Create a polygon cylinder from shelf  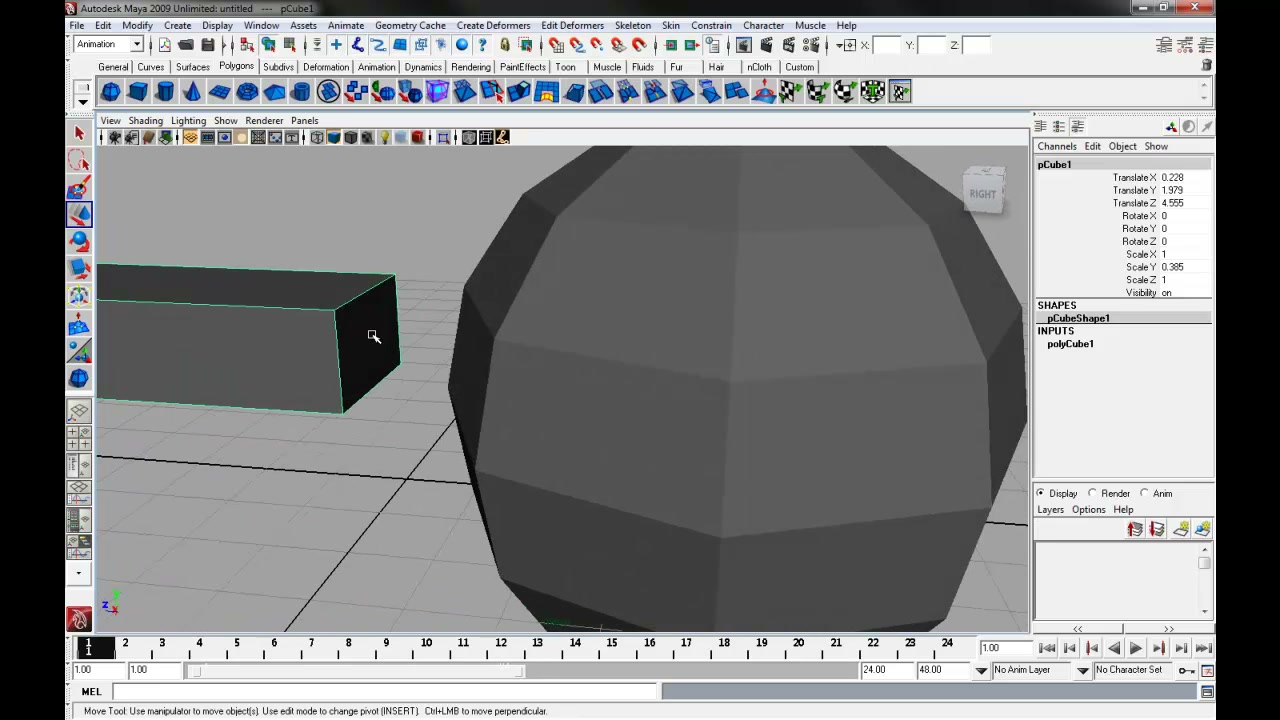click(x=165, y=92)
